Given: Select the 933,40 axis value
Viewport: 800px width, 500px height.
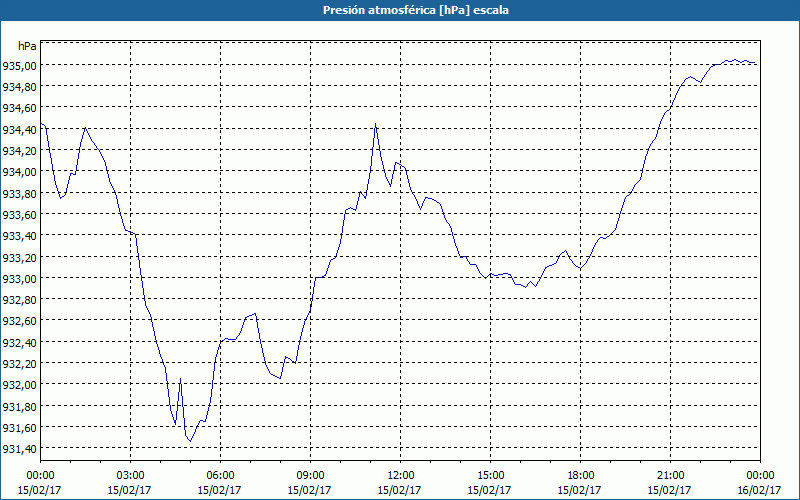Looking at the screenshot, I should click(x=19, y=236).
